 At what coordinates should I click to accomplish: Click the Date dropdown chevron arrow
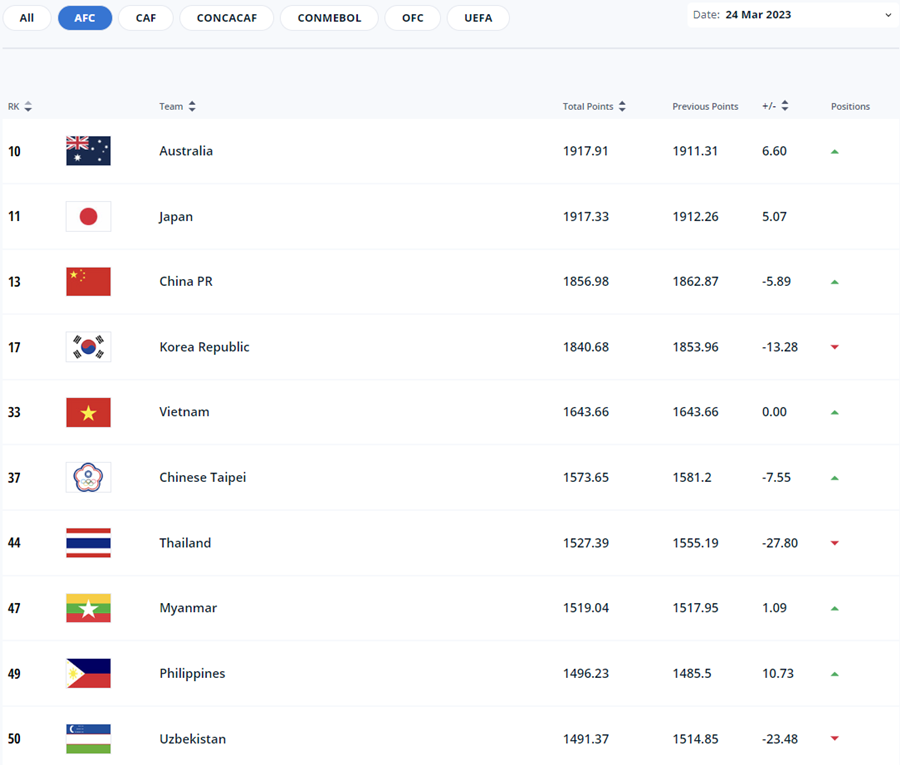click(888, 15)
